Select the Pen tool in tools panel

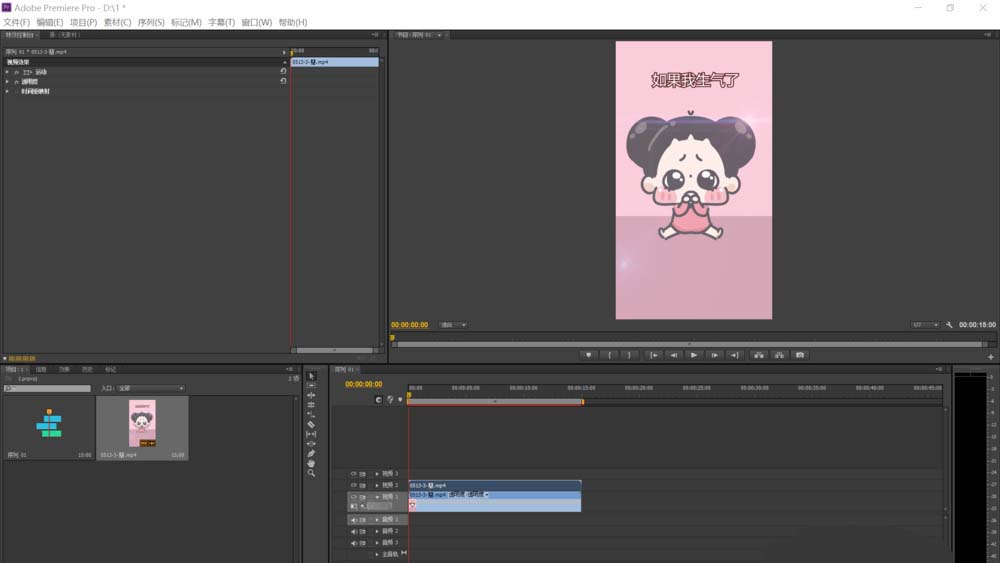pyautogui.click(x=311, y=453)
